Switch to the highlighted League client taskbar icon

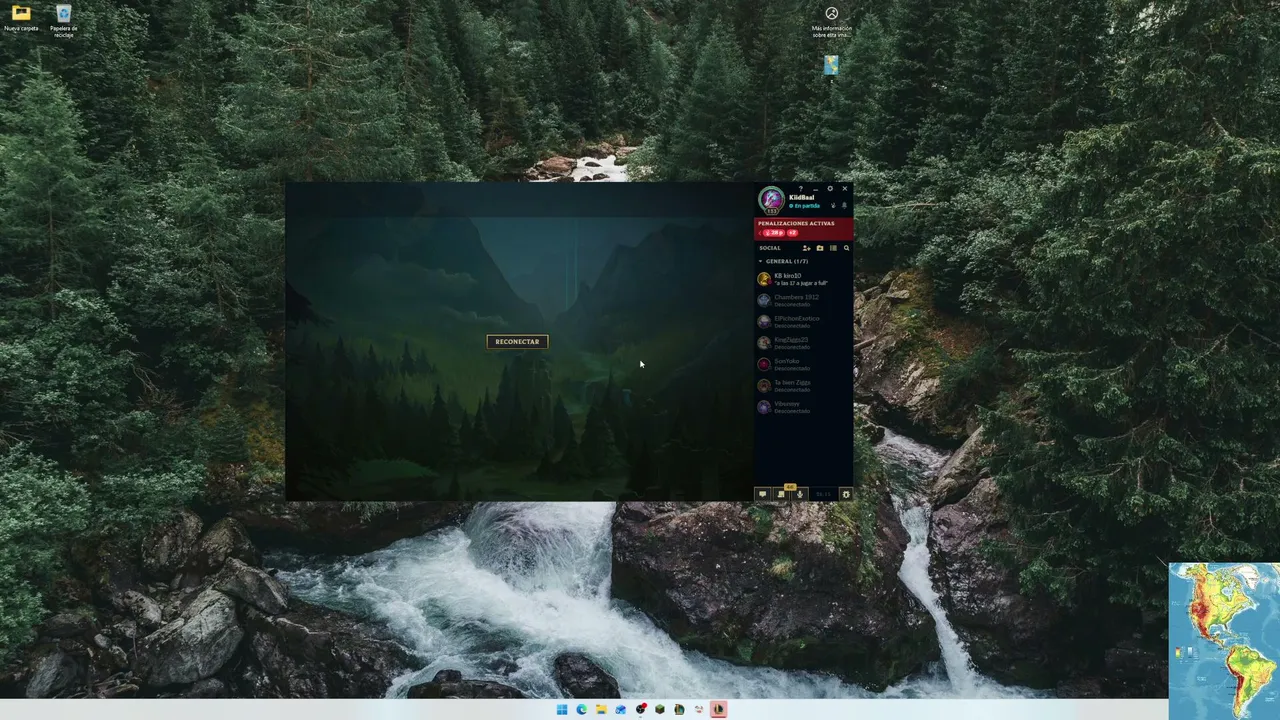pos(718,710)
